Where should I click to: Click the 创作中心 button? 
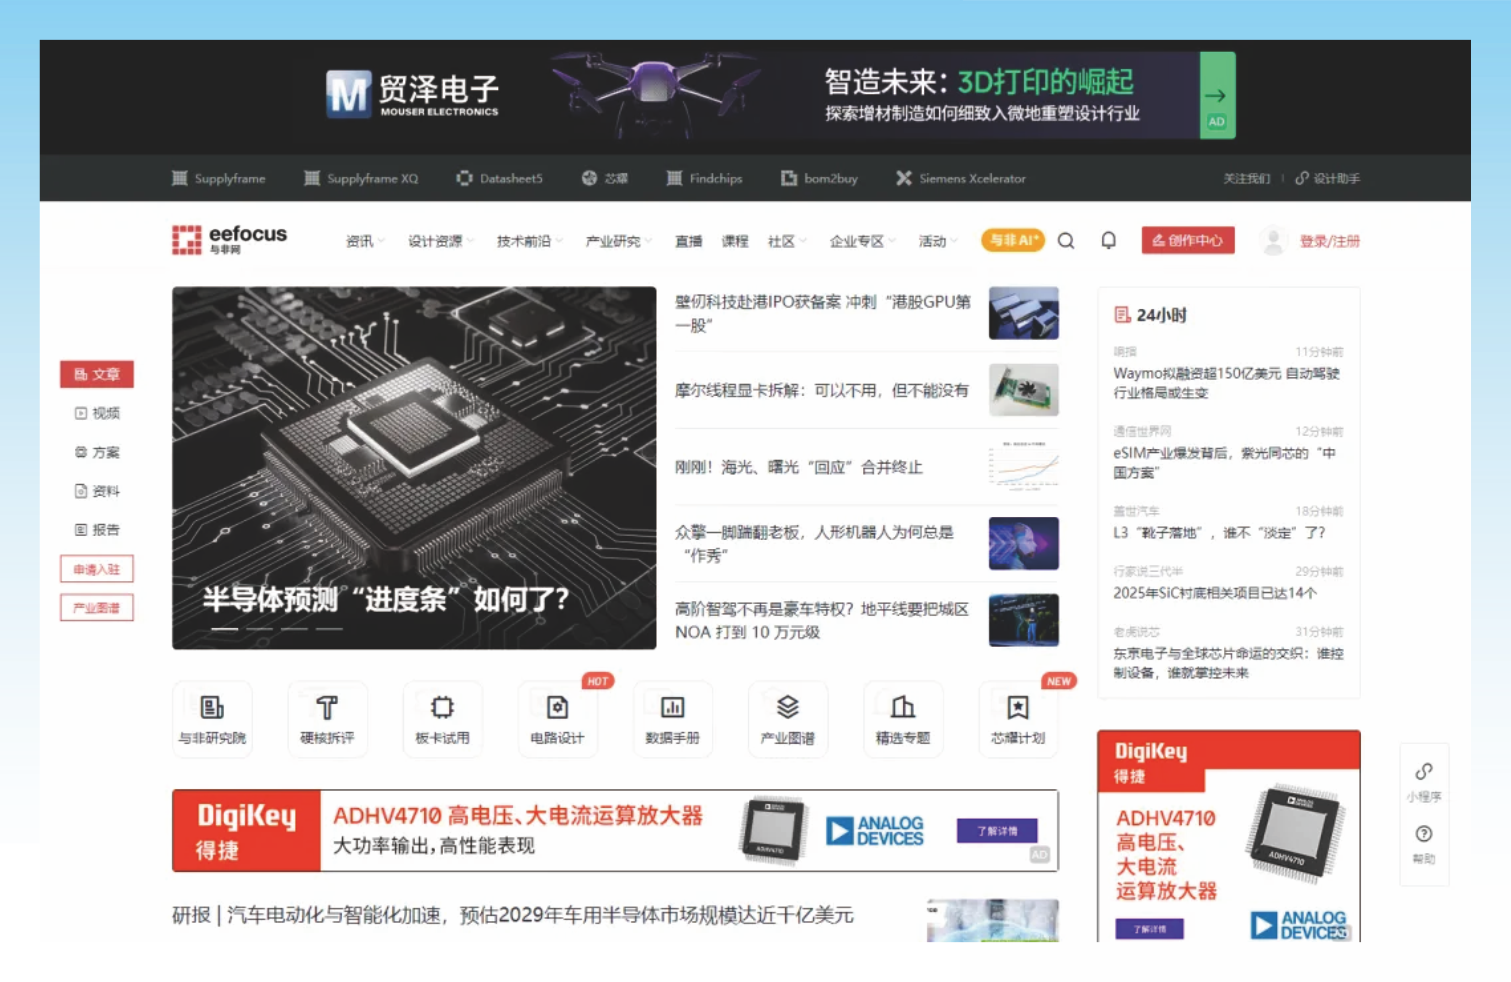point(1187,241)
